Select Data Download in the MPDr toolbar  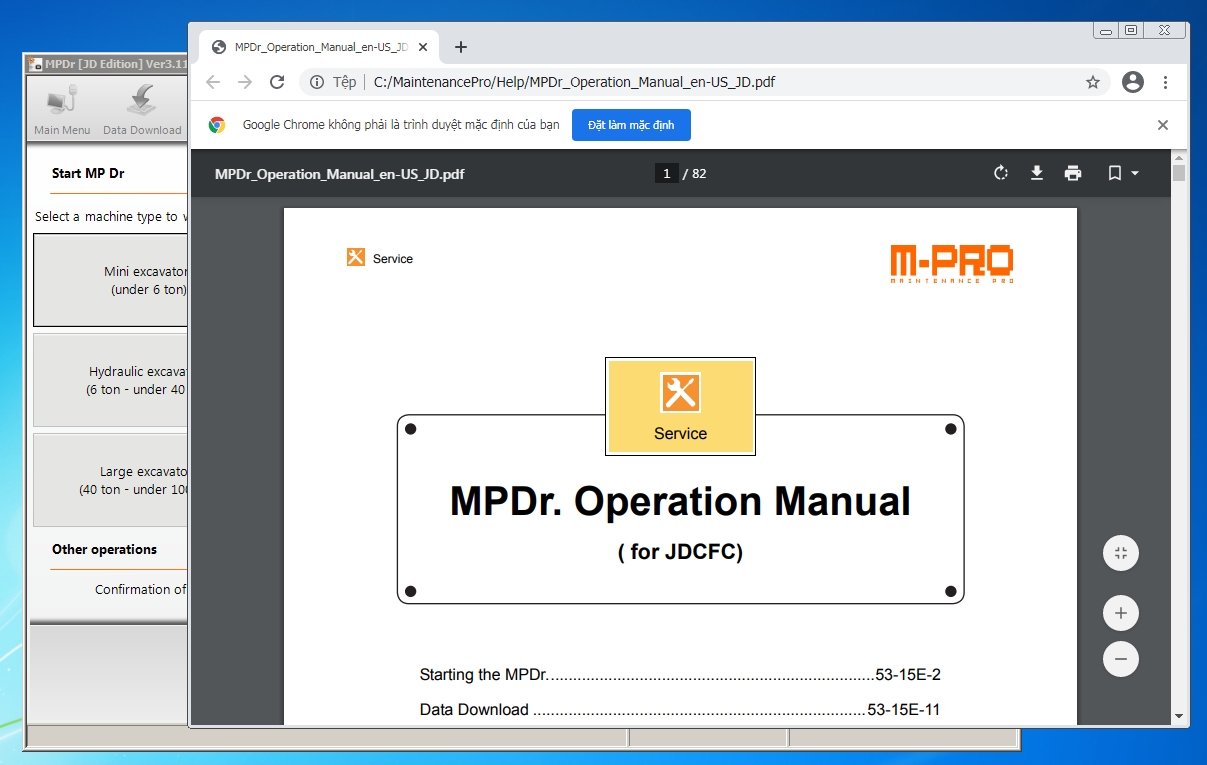[x=142, y=107]
